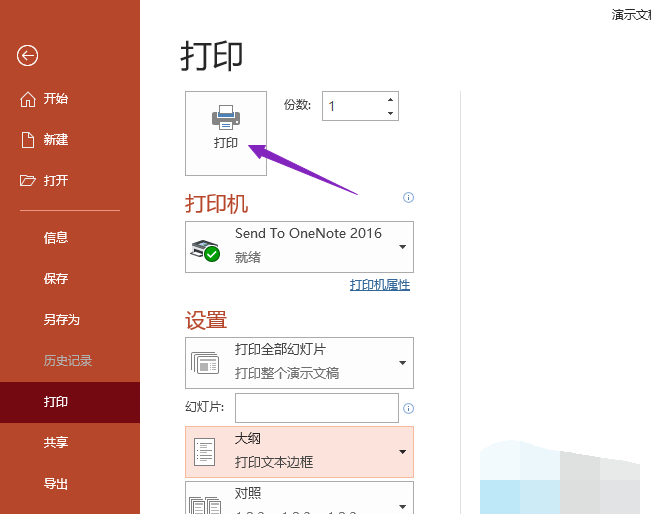Expand the Print All Slides (打印全部幻灯片) dropdown
Image resolution: width=651 pixels, height=514 pixels.
tap(402, 362)
